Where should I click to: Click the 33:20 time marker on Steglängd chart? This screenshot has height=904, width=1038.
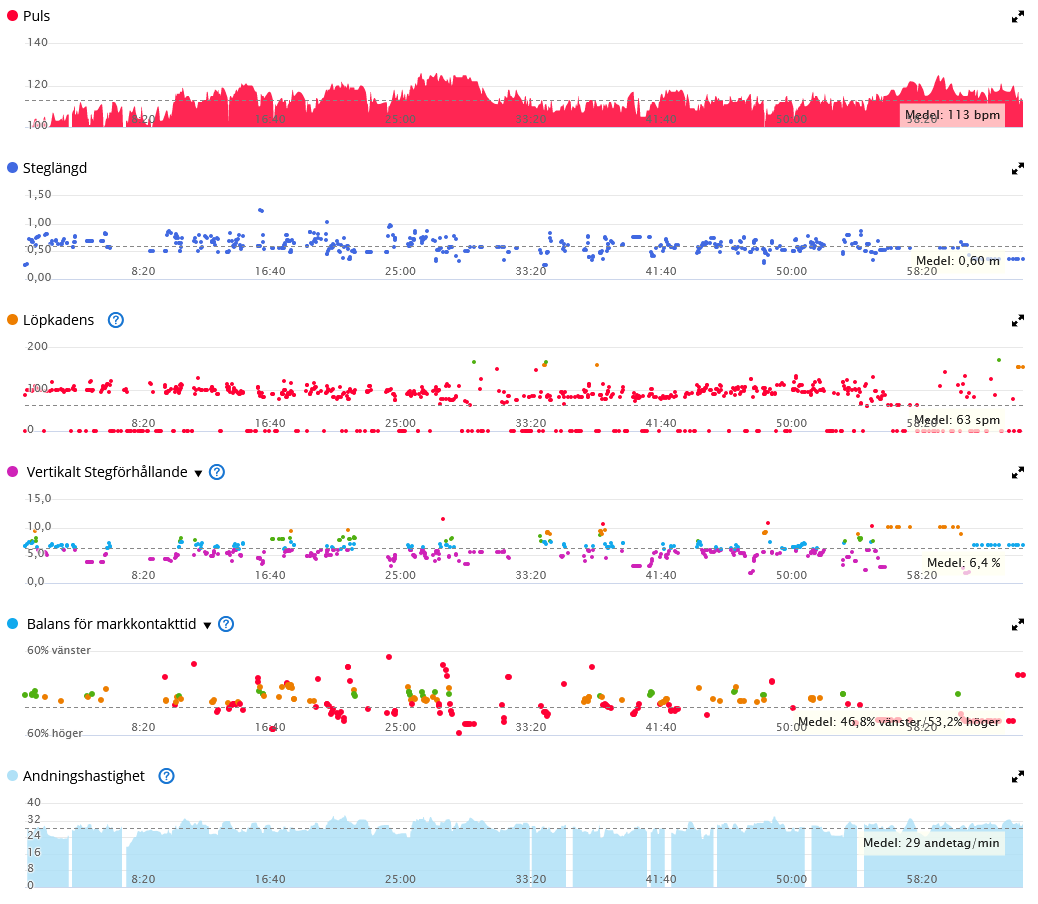coord(531,271)
